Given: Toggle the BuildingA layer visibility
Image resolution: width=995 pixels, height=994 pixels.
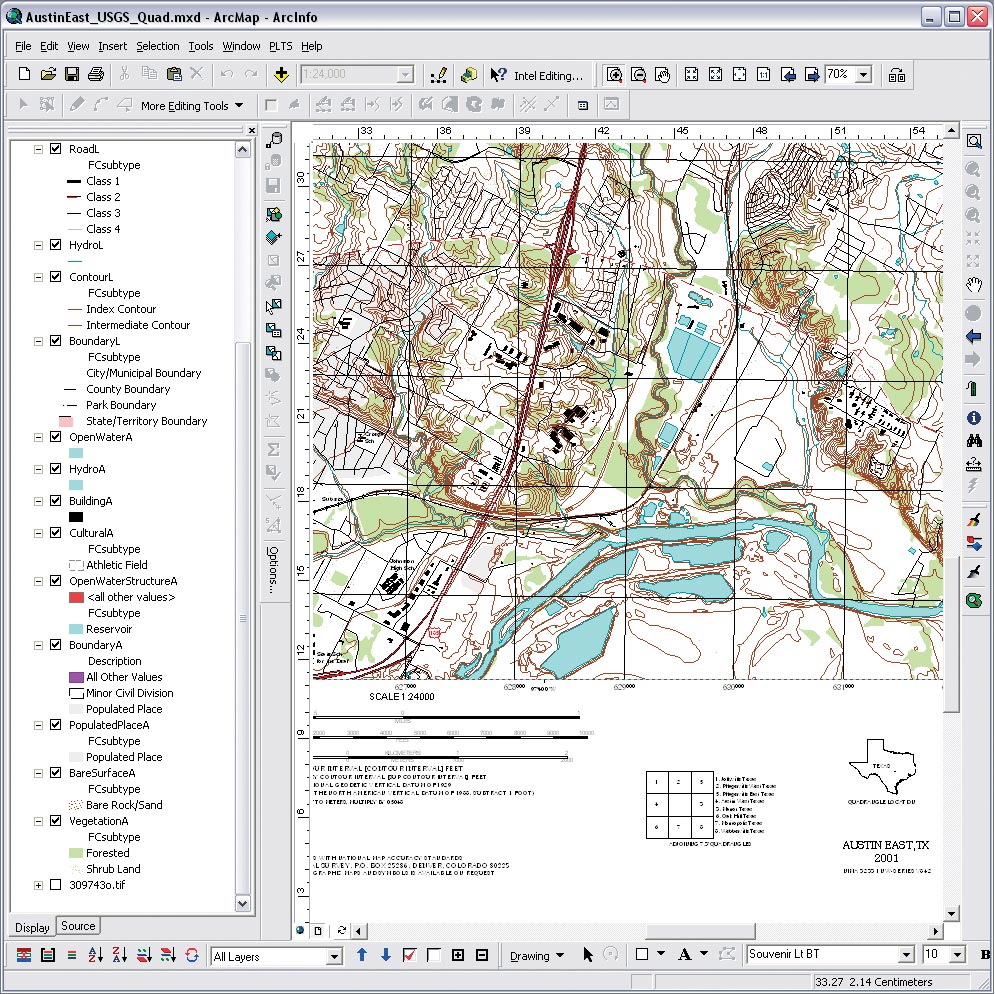Looking at the screenshot, I should coord(56,501).
